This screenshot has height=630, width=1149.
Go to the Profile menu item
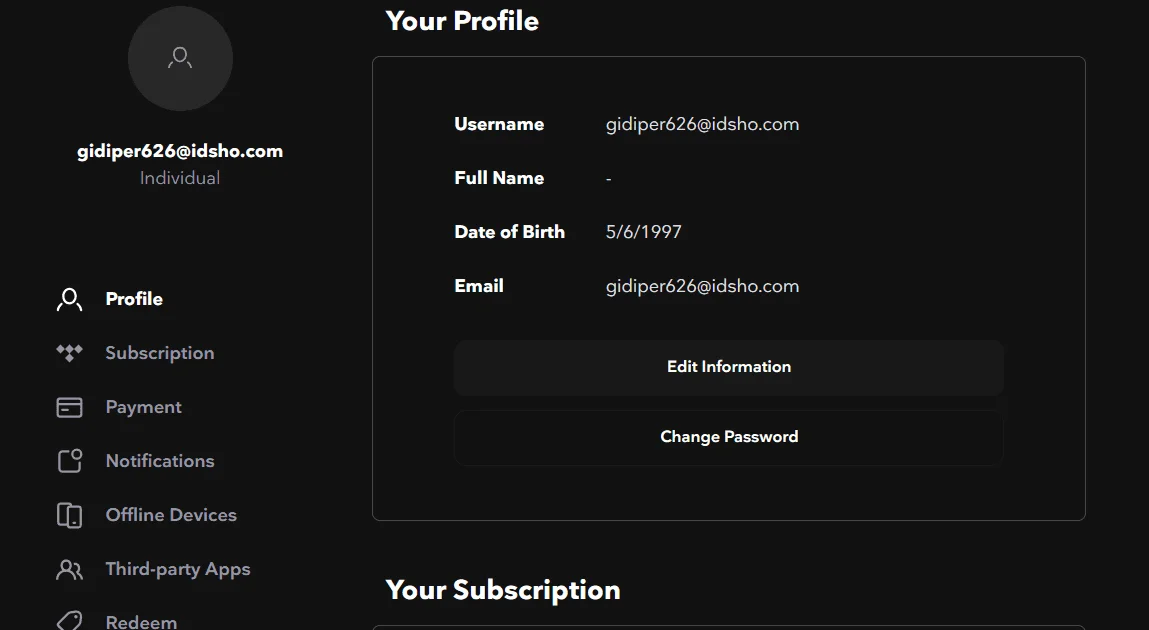coord(134,299)
